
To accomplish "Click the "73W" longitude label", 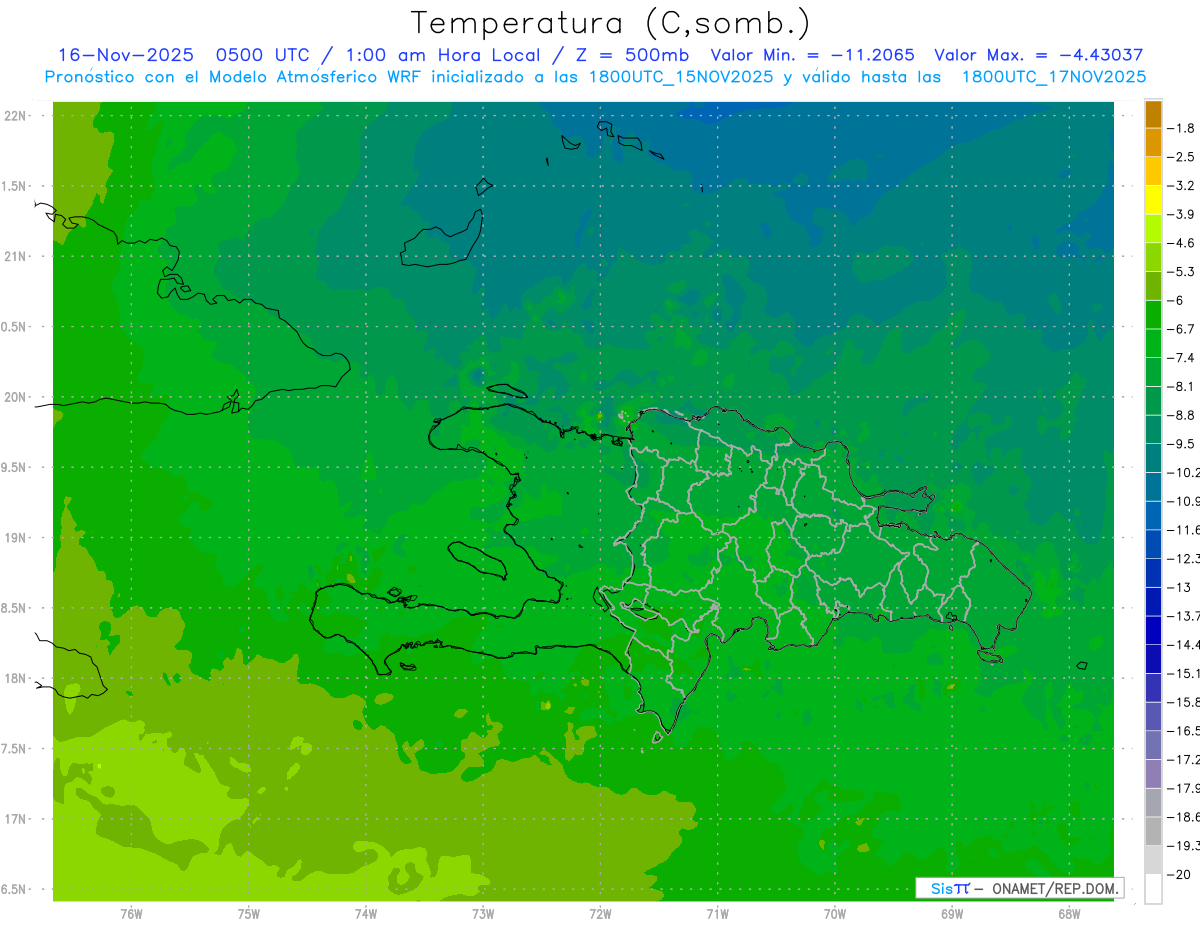I will point(483,913).
